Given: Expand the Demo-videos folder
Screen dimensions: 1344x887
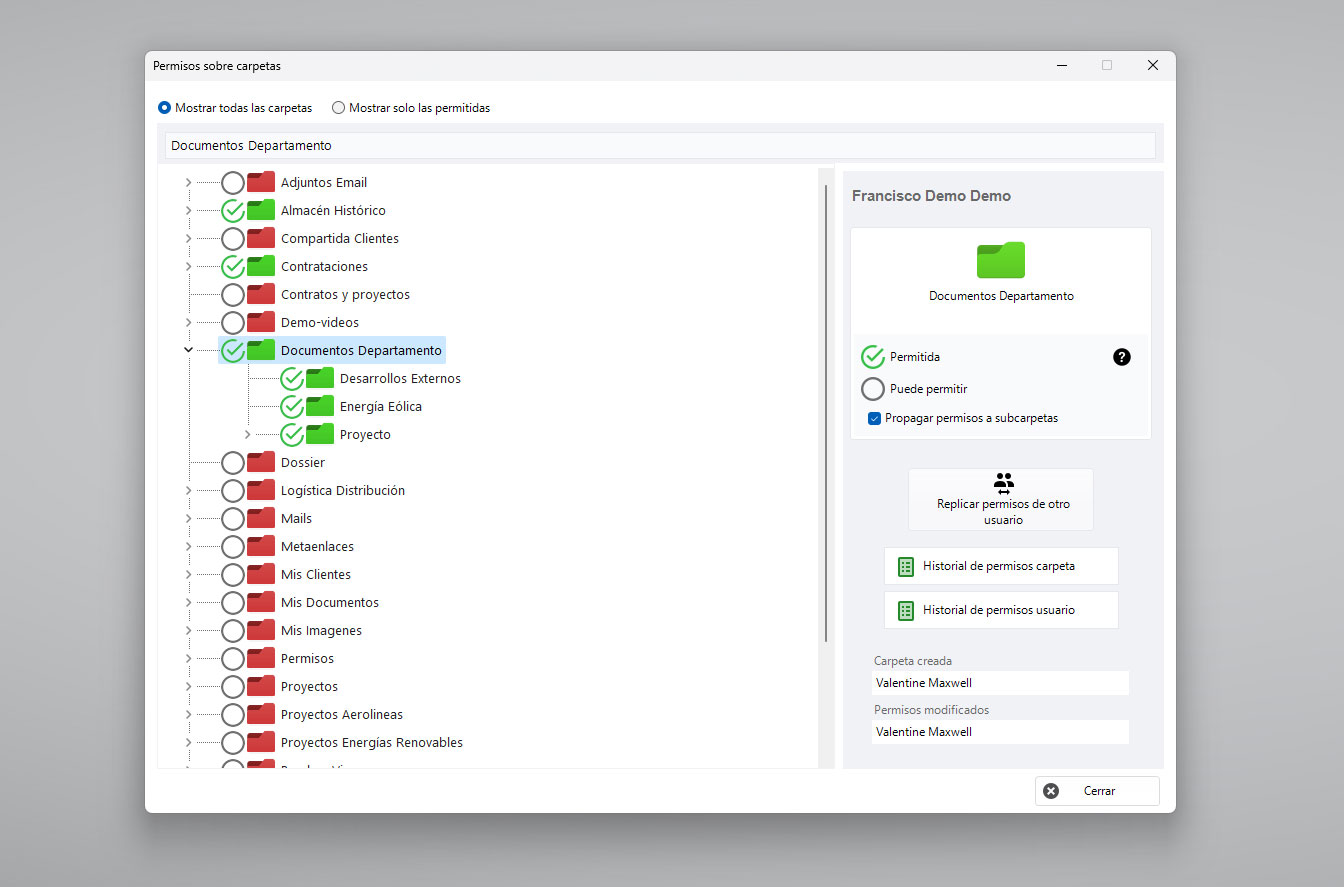Looking at the screenshot, I should click(188, 322).
